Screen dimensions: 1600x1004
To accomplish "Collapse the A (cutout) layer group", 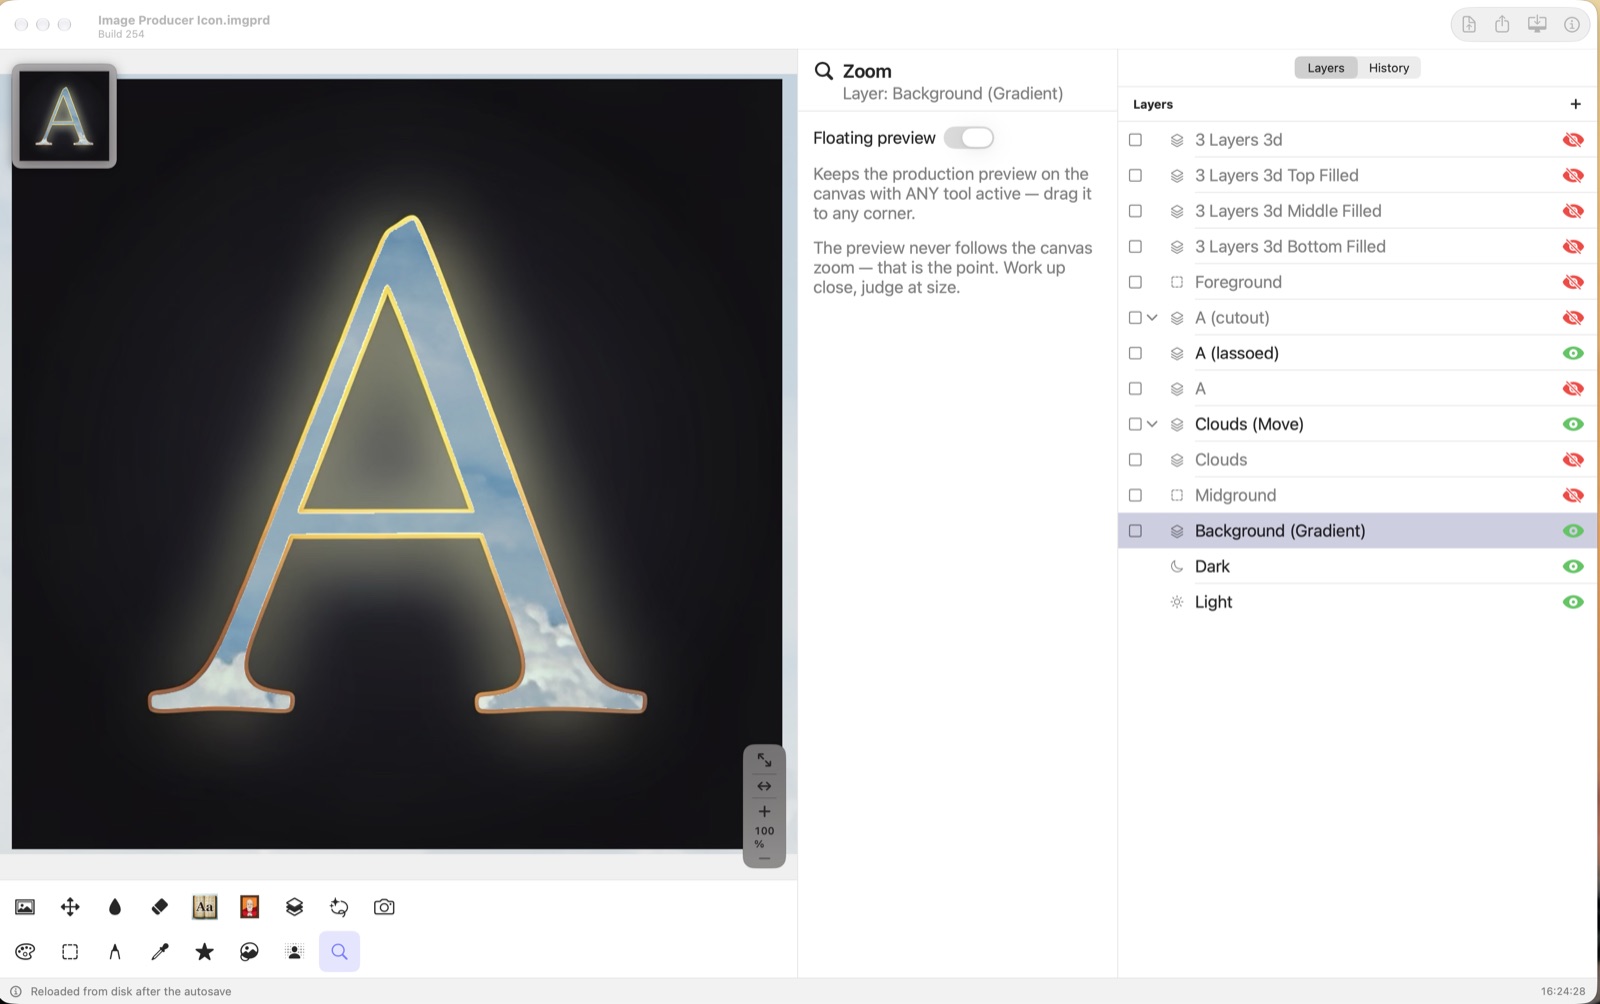I will point(1152,318).
